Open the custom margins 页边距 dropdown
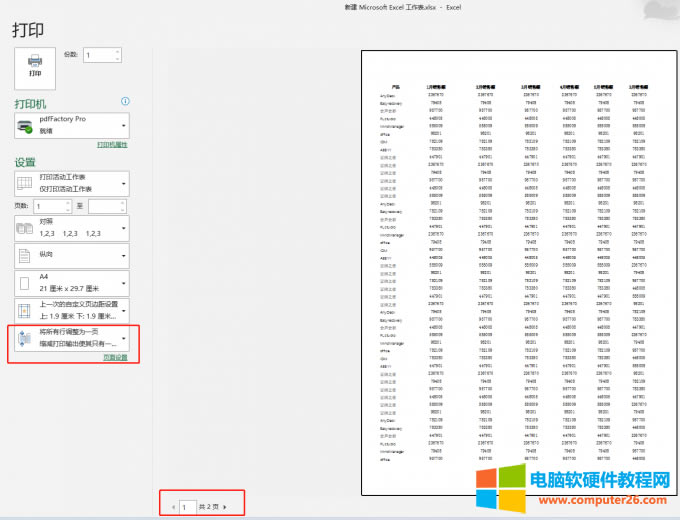This screenshot has height=520, width=680. coord(123,312)
